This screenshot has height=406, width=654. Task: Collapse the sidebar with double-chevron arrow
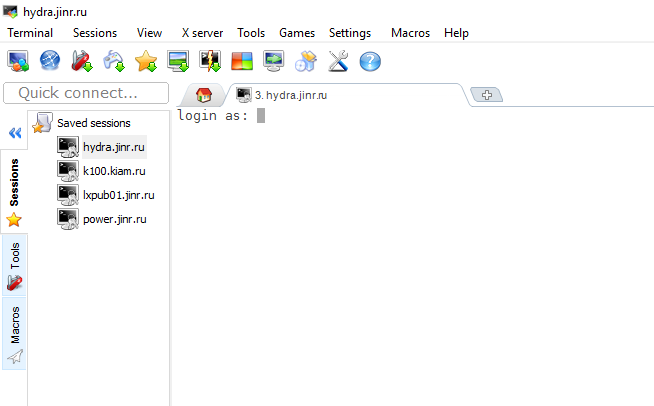pyautogui.click(x=15, y=133)
